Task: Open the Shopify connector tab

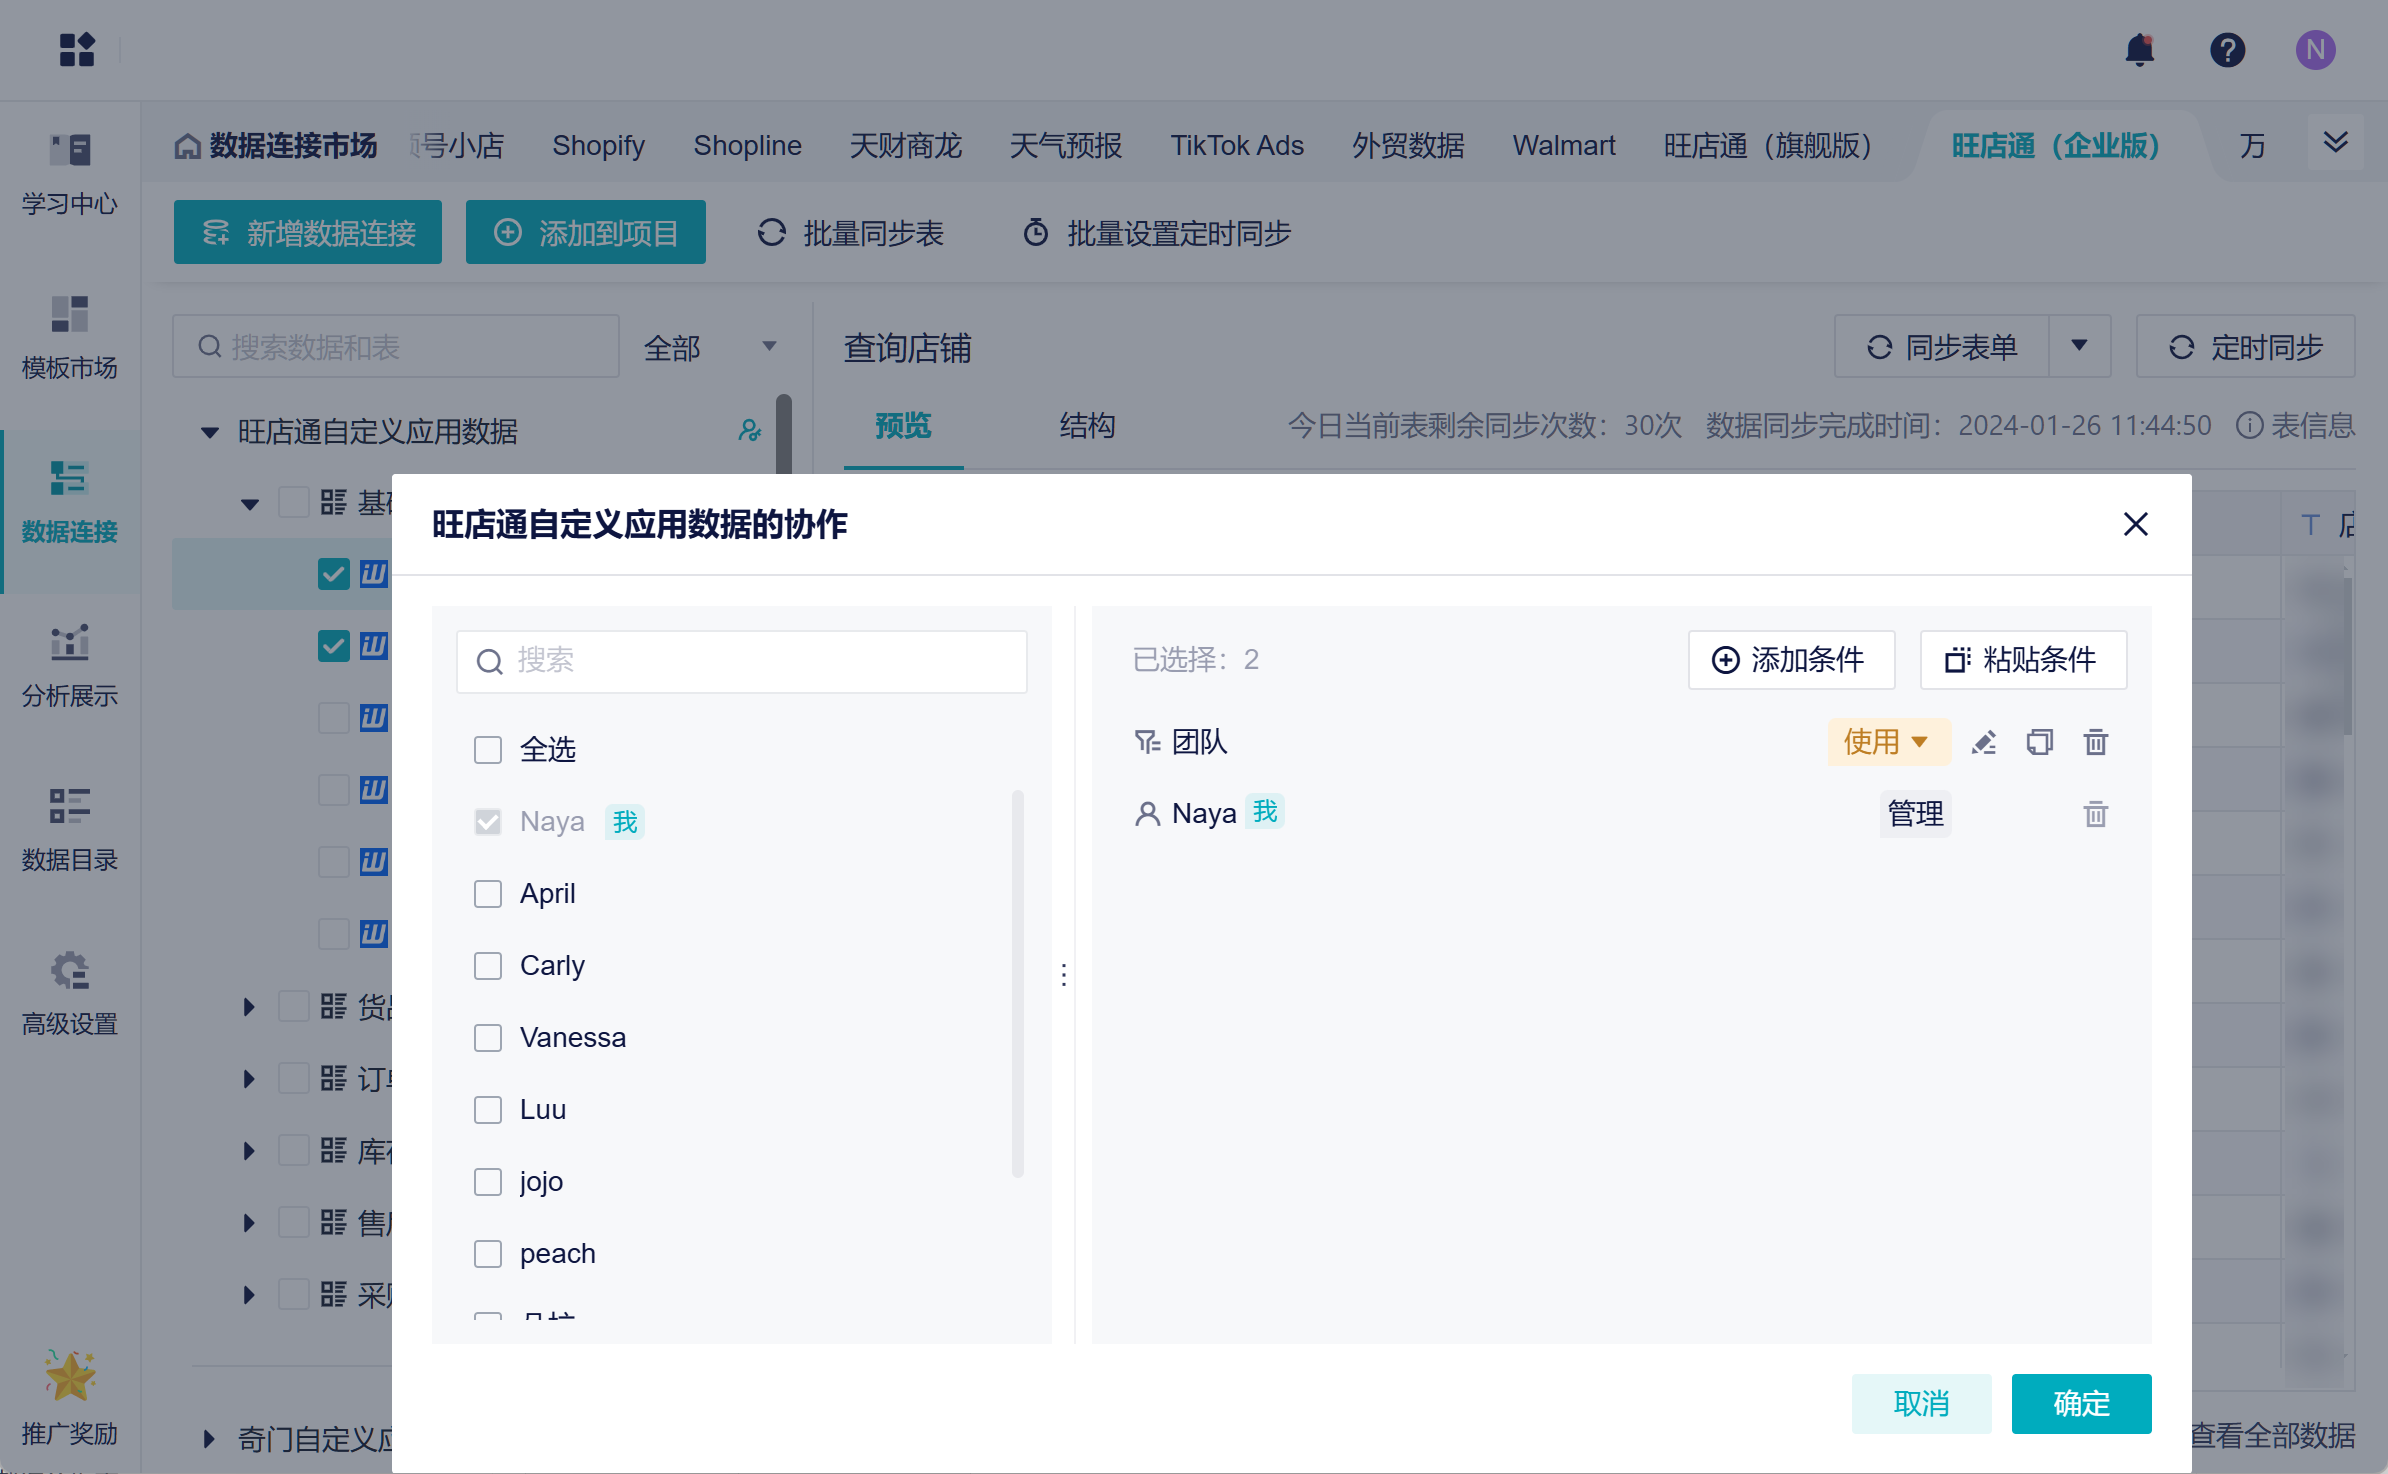Action: [x=598, y=146]
